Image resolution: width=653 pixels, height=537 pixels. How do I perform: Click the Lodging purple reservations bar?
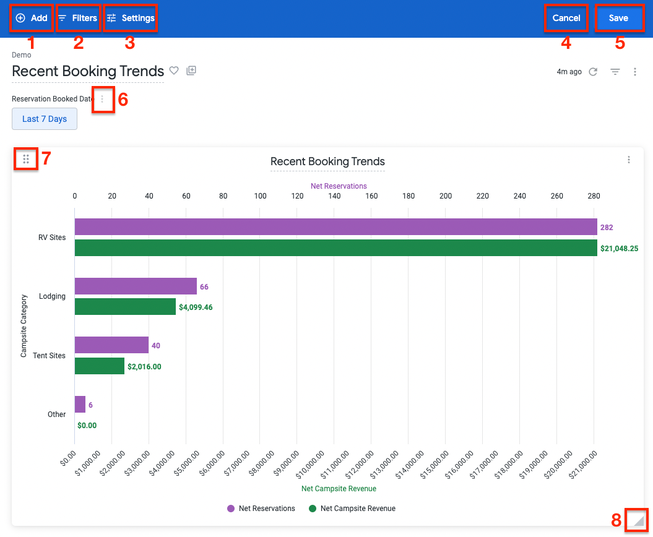point(136,286)
